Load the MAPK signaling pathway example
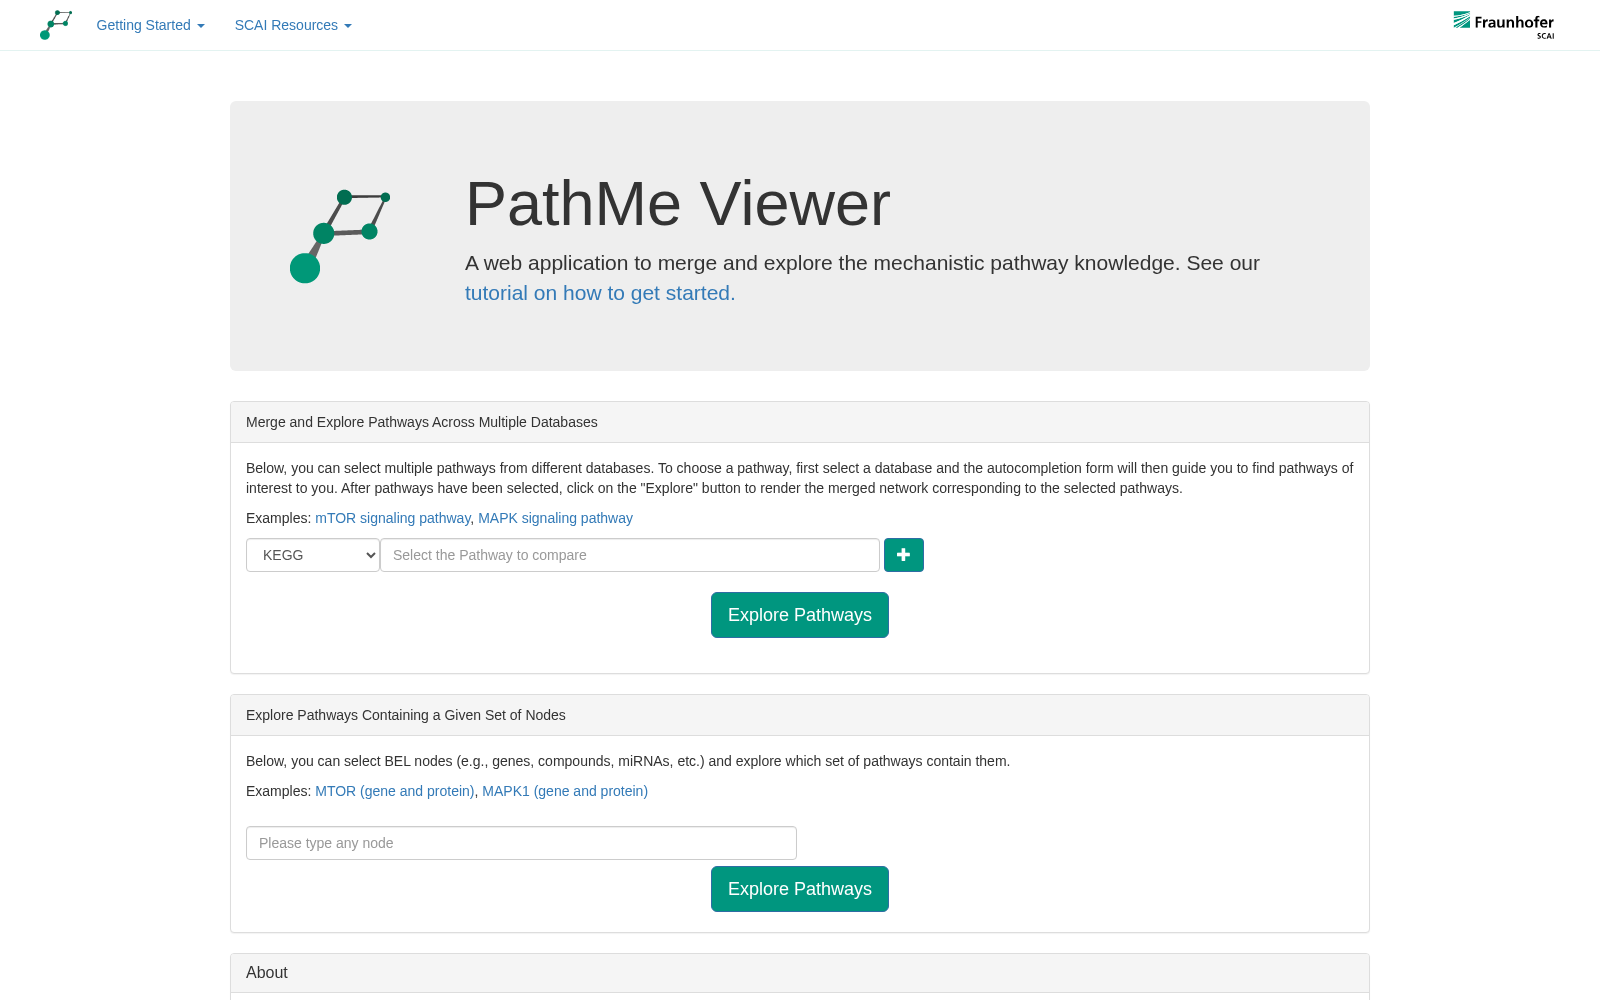The image size is (1600, 1000). 555,518
